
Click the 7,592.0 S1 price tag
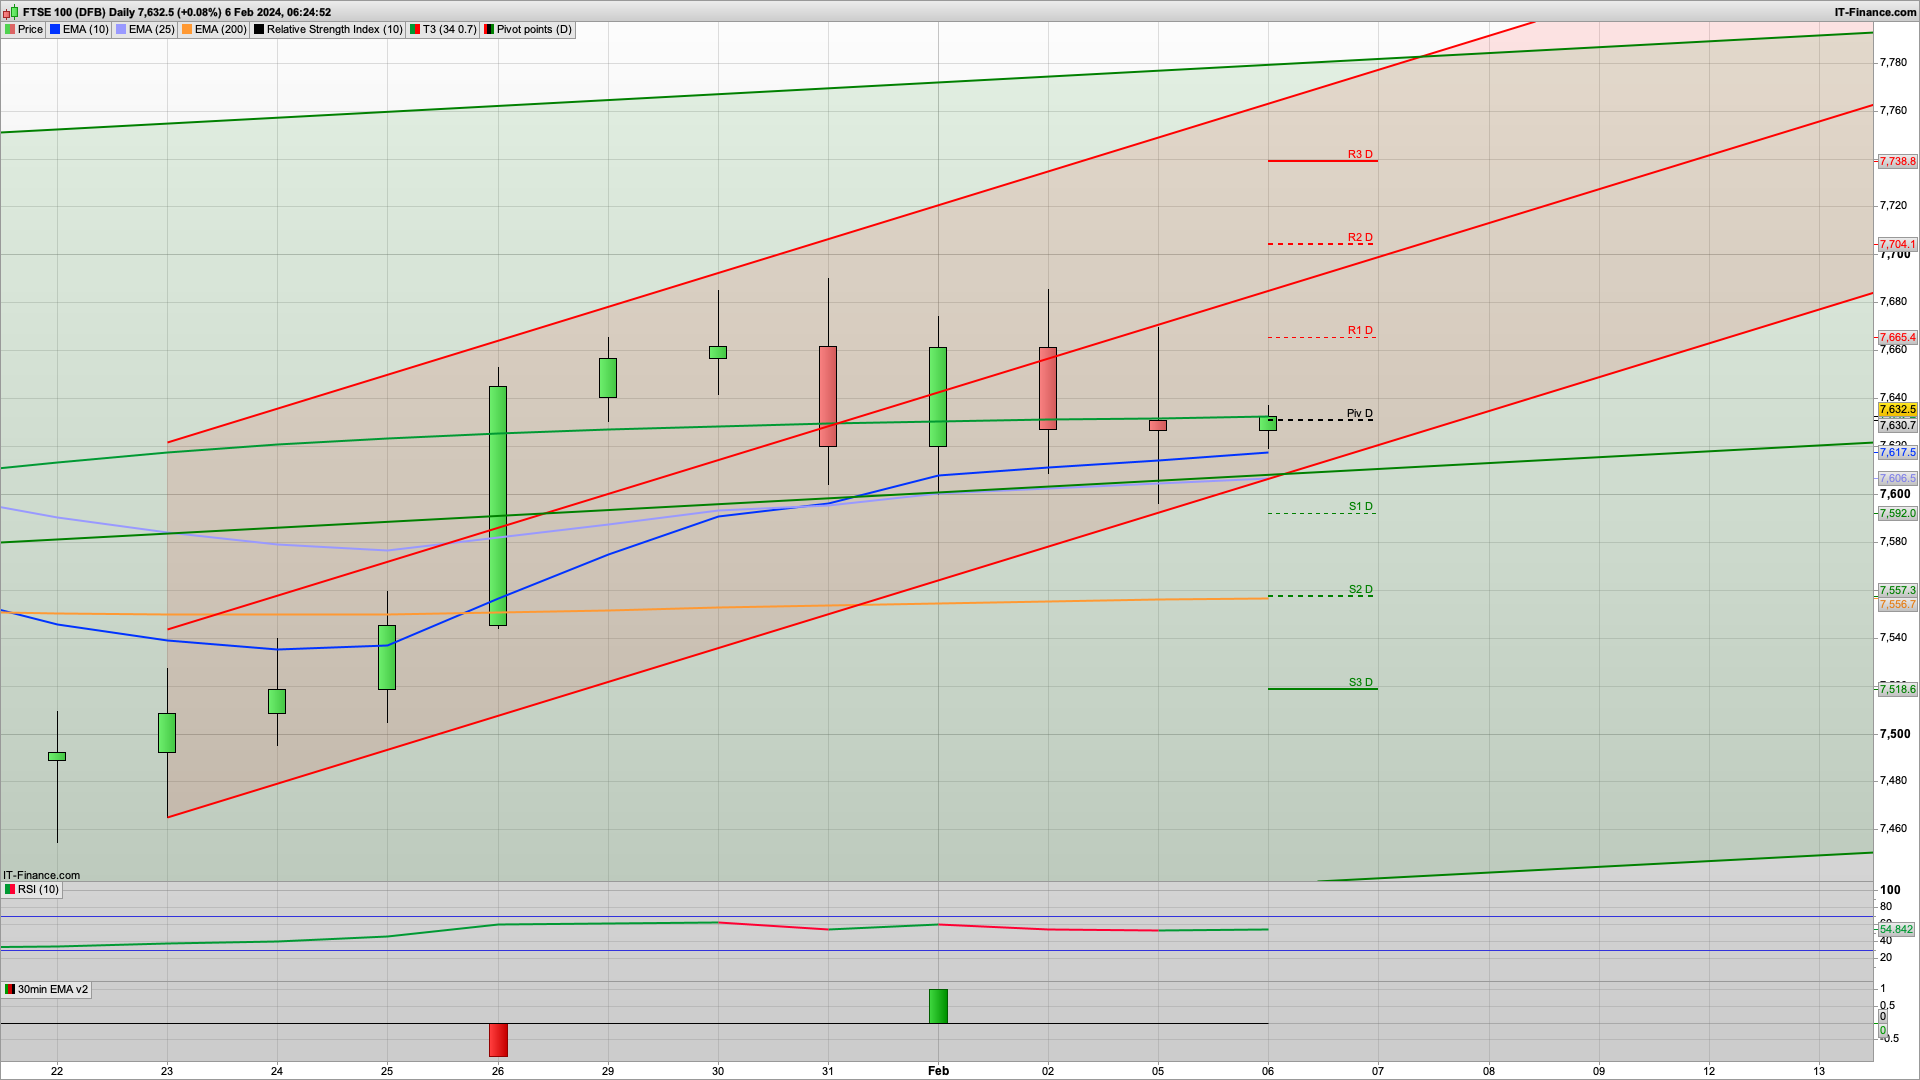pyautogui.click(x=1897, y=513)
